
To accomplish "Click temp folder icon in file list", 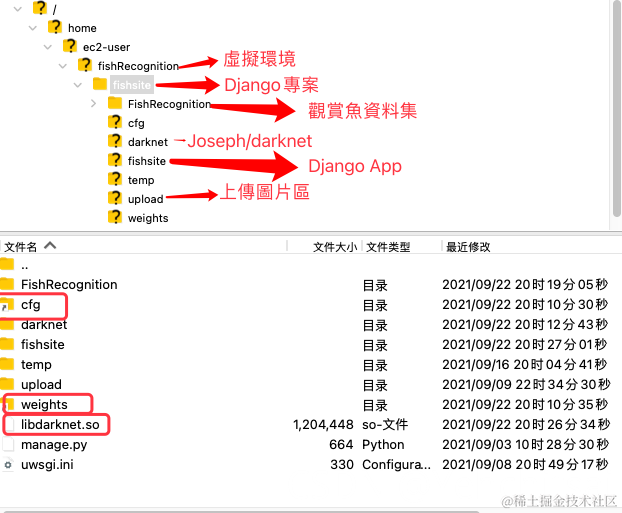I will (x=7, y=364).
